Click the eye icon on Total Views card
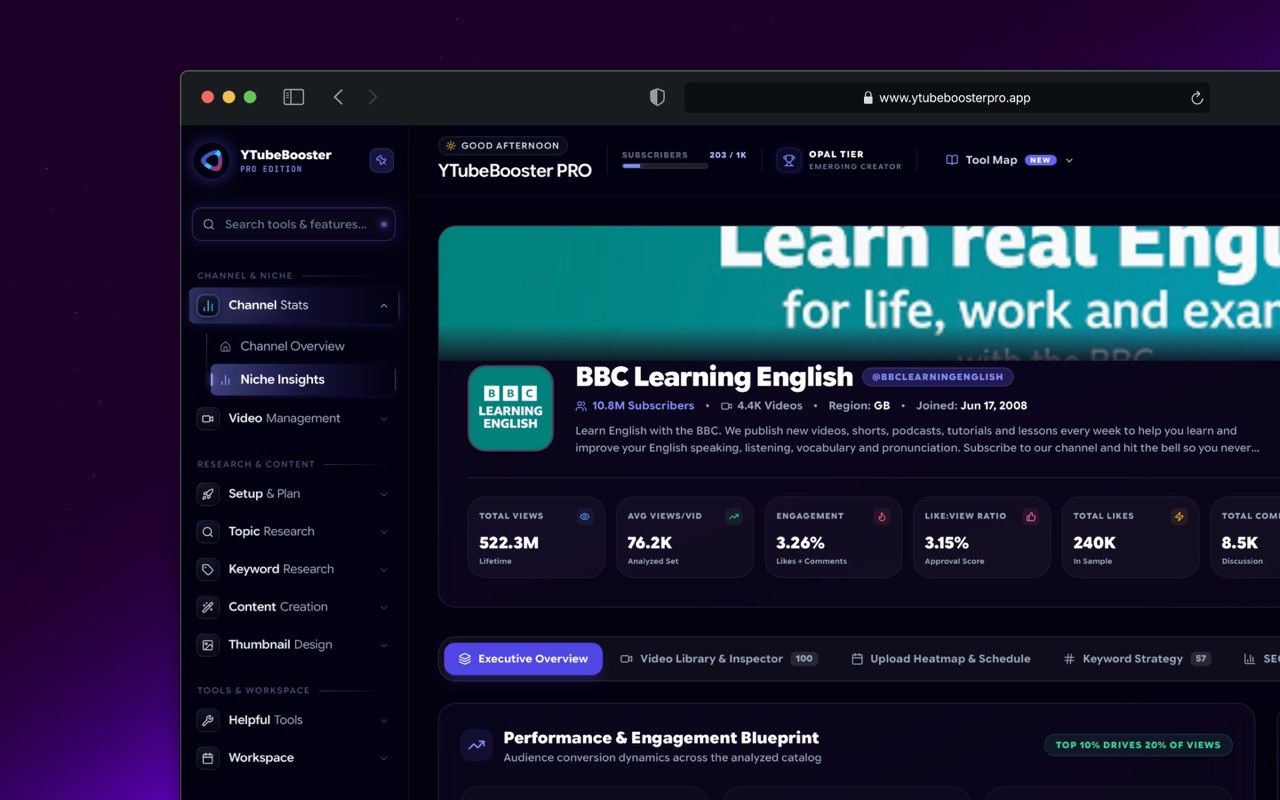The height and width of the screenshot is (800, 1280). click(x=585, y=517)
